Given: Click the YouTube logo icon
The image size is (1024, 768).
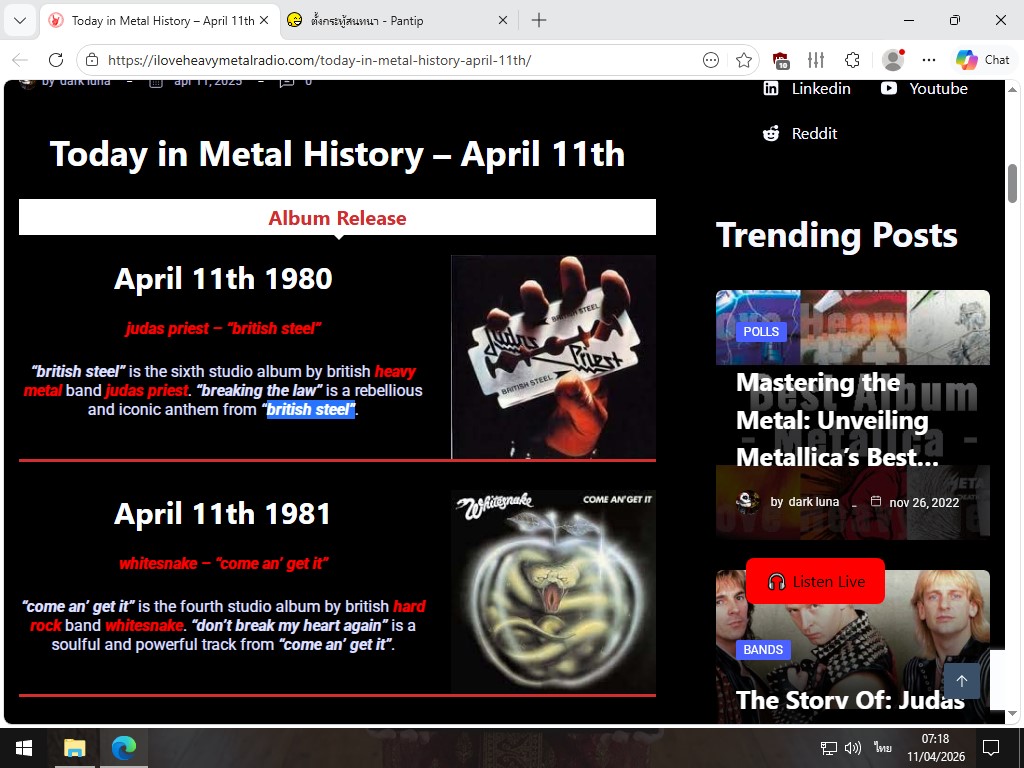Looking at the screenshot, I should pos(889,88).
